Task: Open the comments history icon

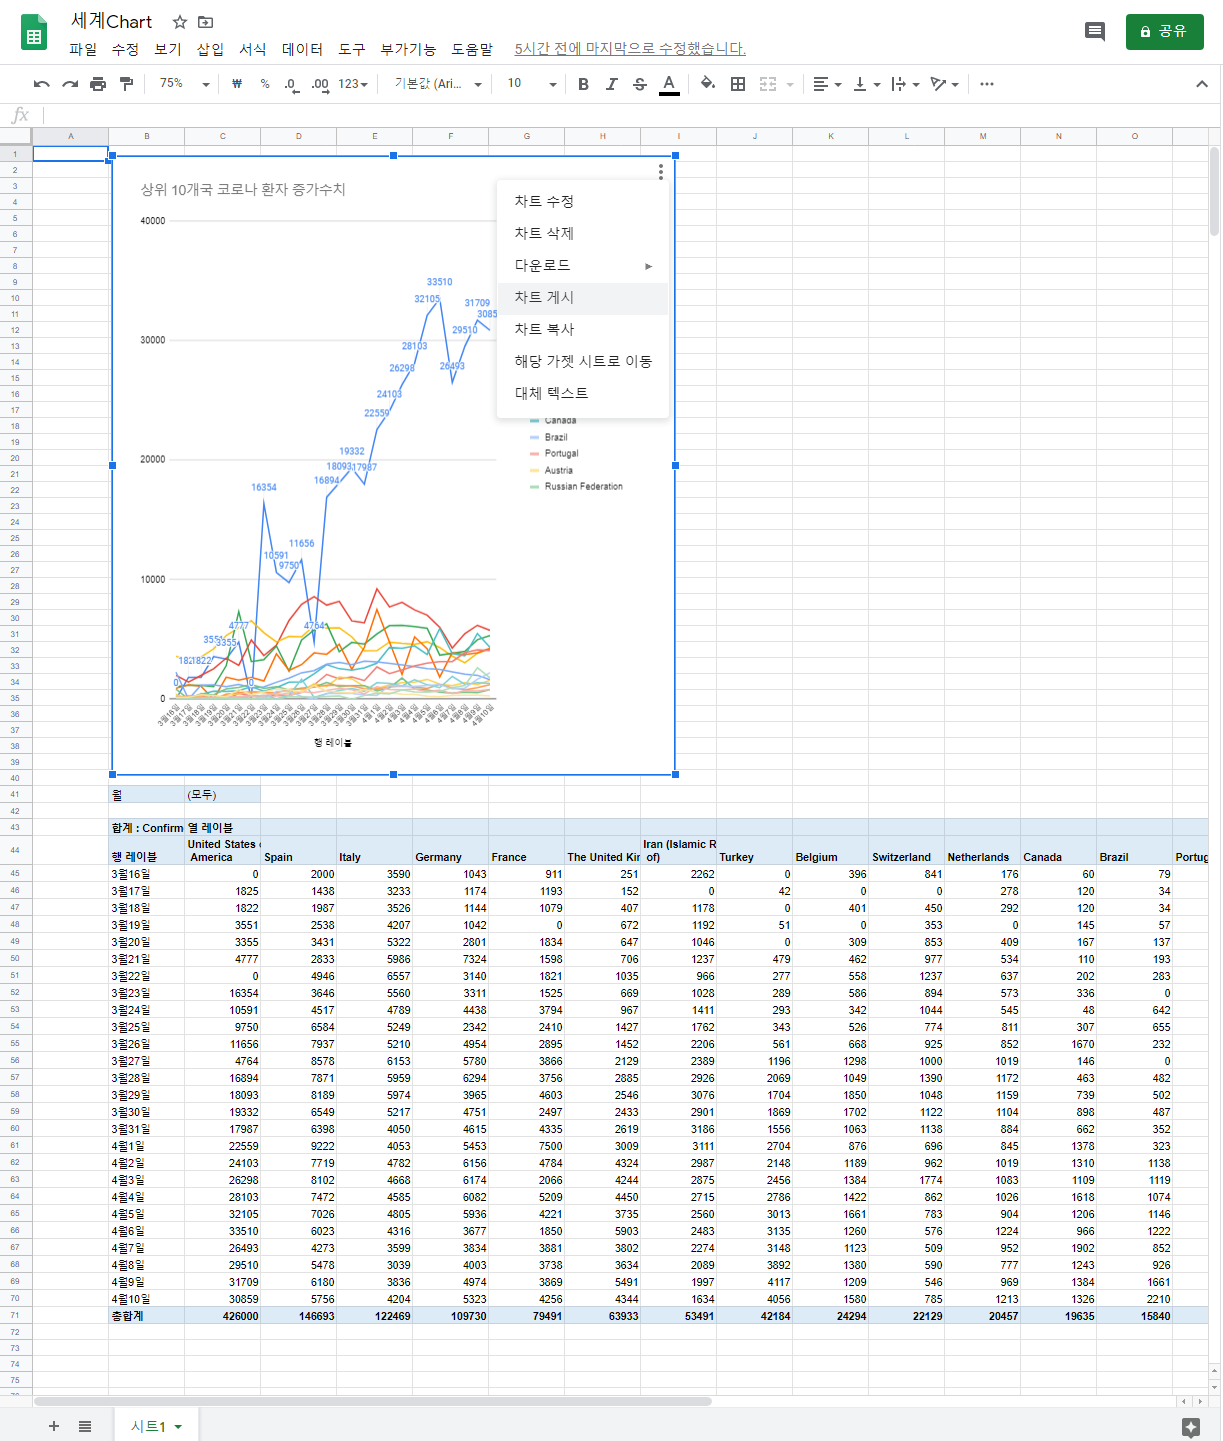Action: click(x=1095, y=31)
